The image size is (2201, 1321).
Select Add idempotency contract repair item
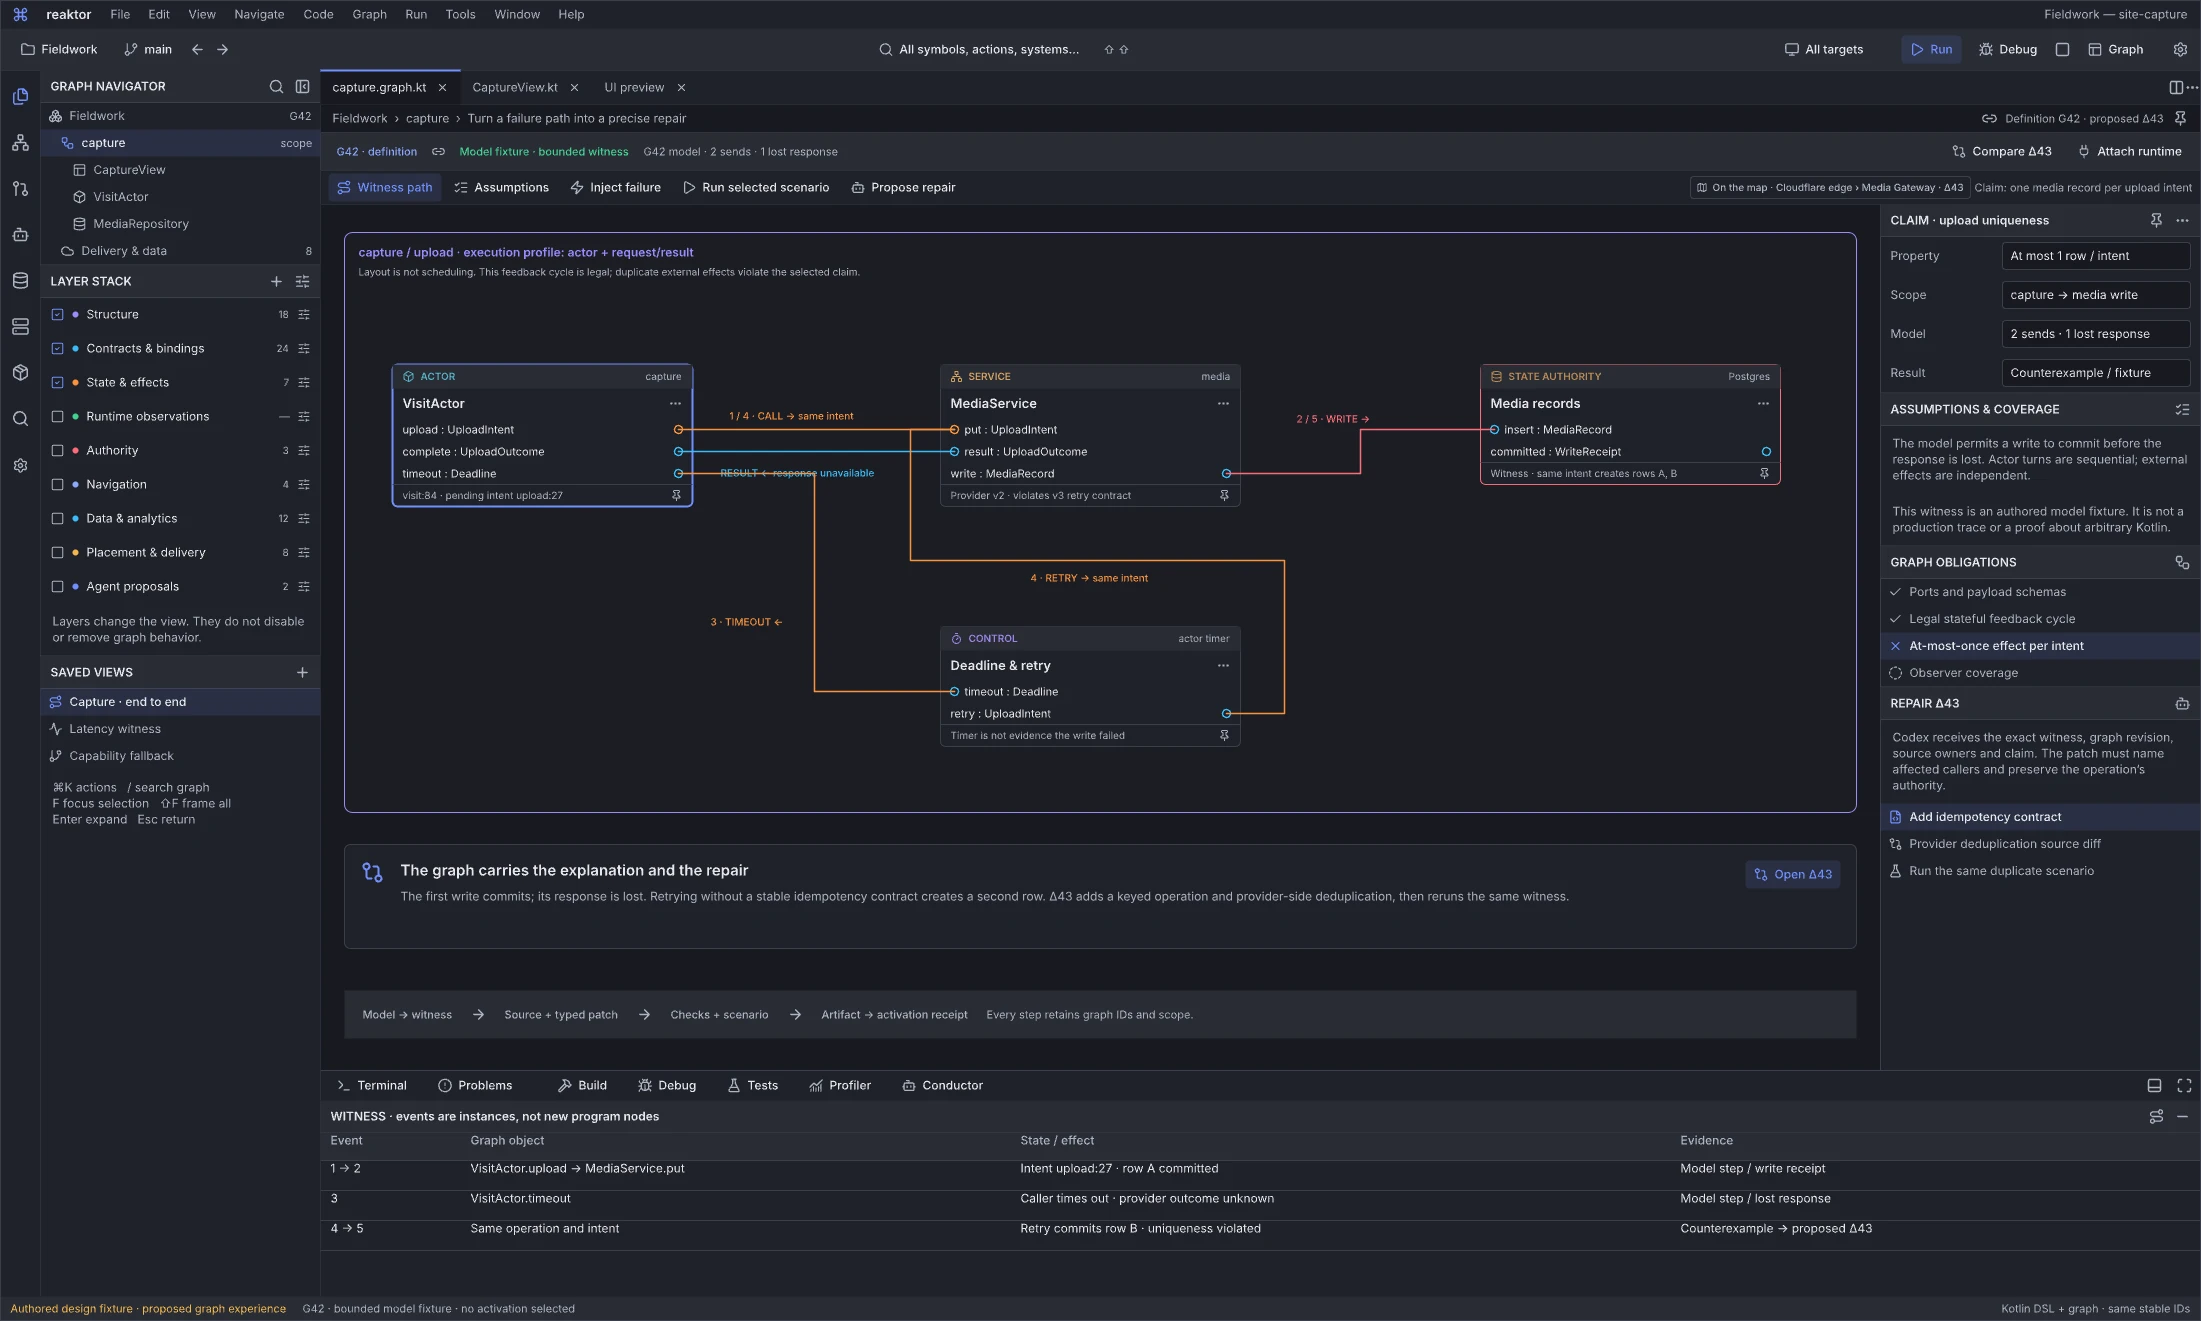2040,817
